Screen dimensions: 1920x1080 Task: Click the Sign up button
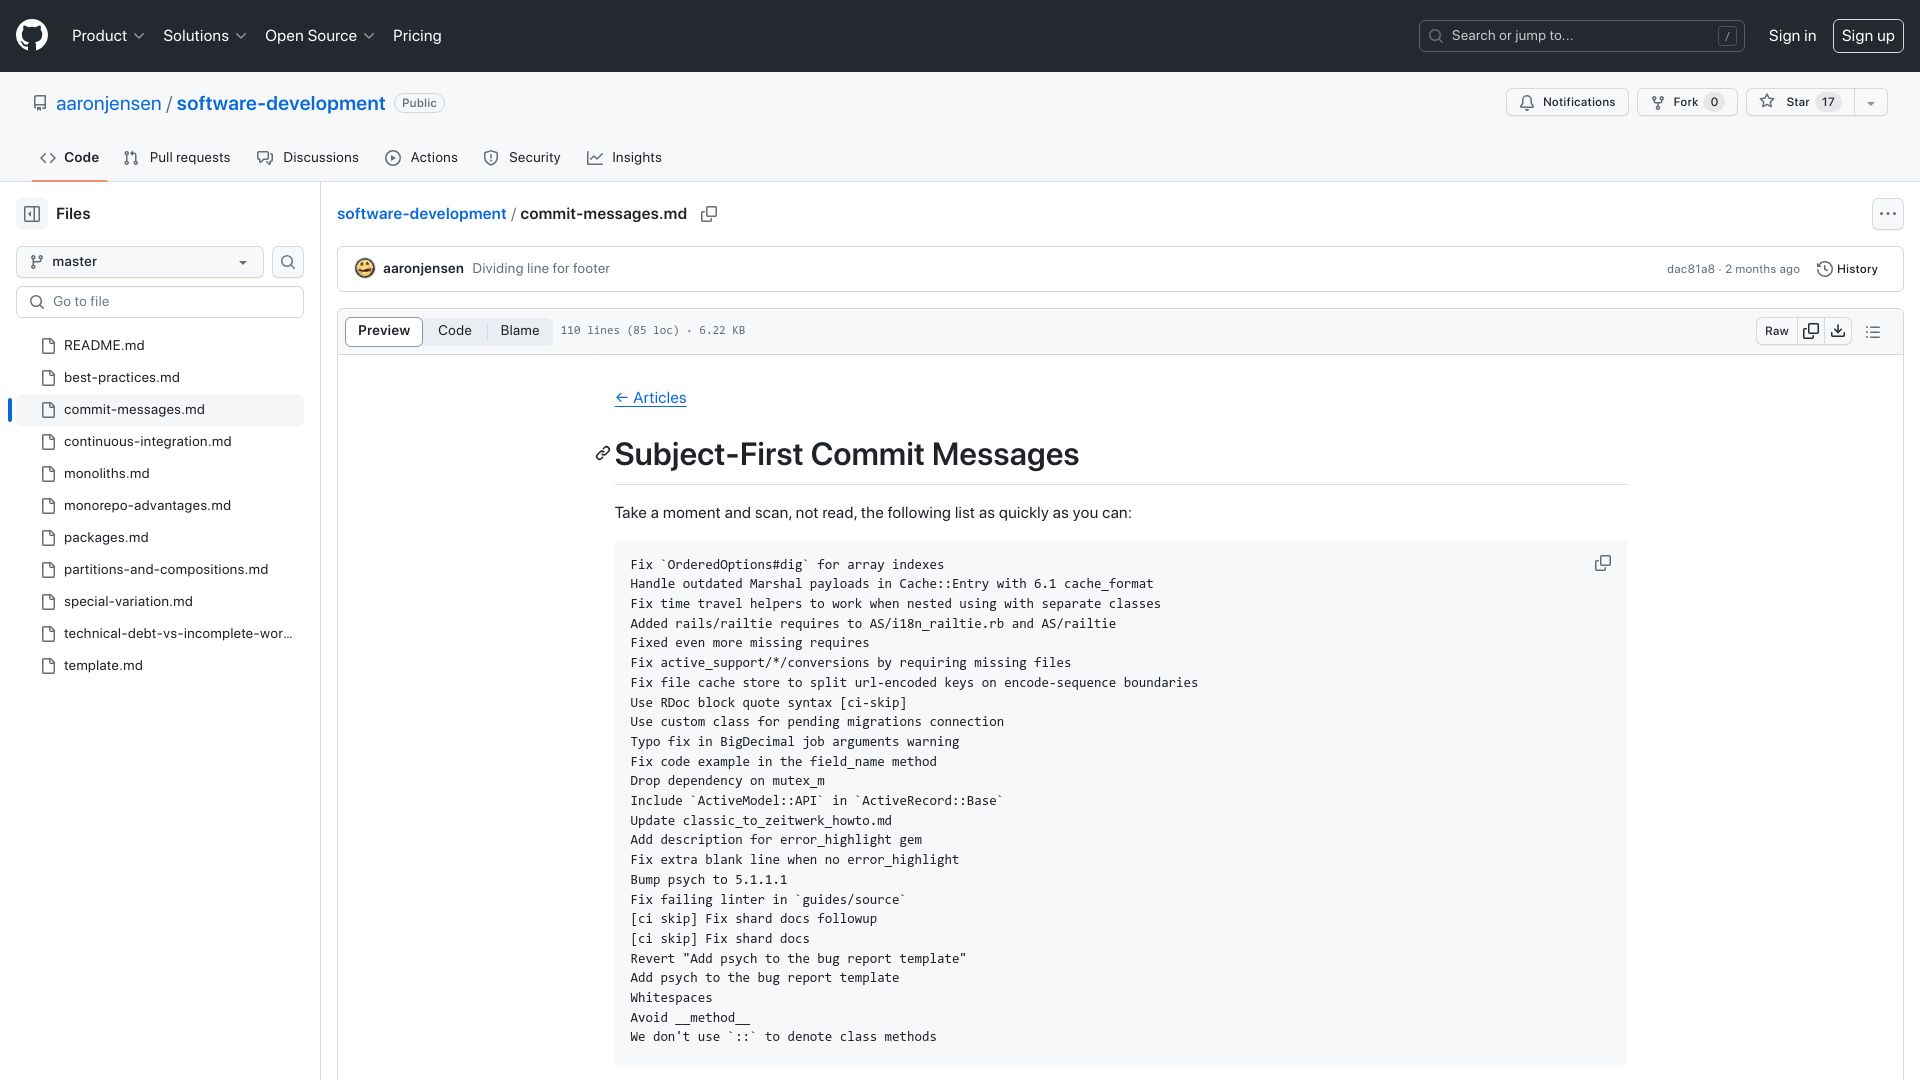(1868, 36)
